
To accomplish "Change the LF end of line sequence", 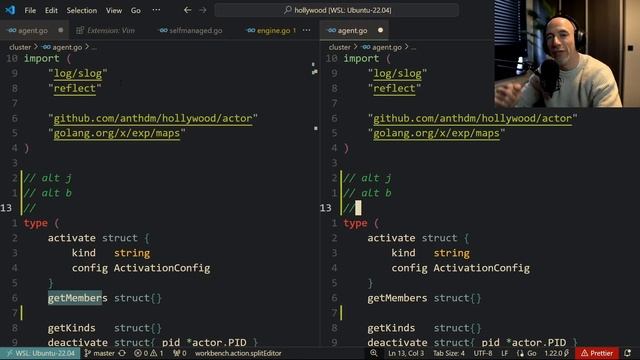I will click(504, 353).
